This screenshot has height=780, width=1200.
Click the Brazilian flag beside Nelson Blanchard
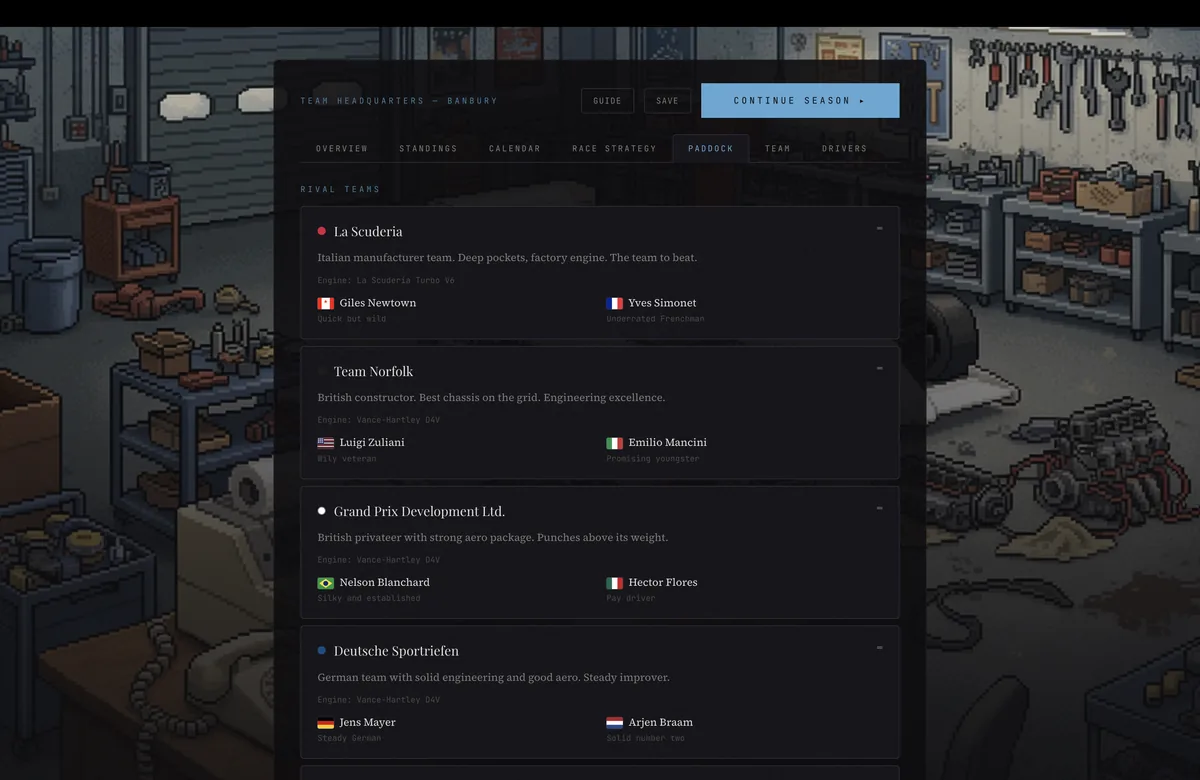click(325, 583)
